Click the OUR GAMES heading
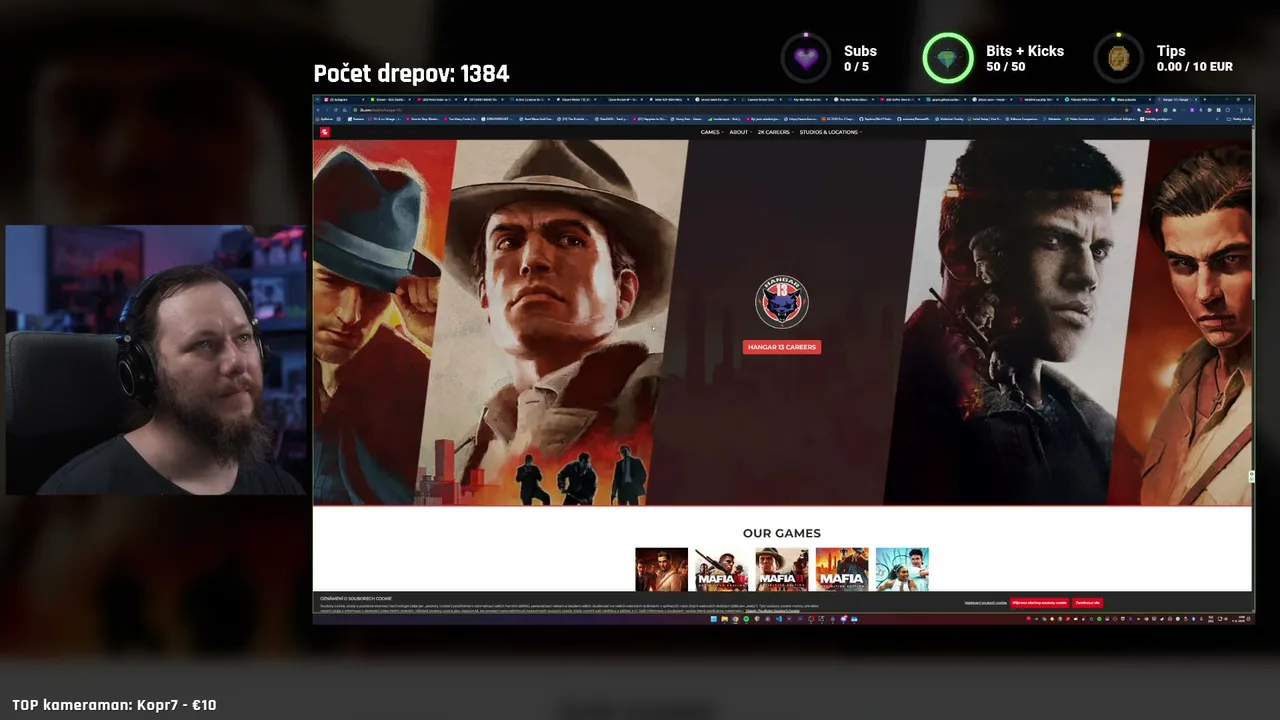The width and height of the screenshot is (1280, 720). pos(782,533)
